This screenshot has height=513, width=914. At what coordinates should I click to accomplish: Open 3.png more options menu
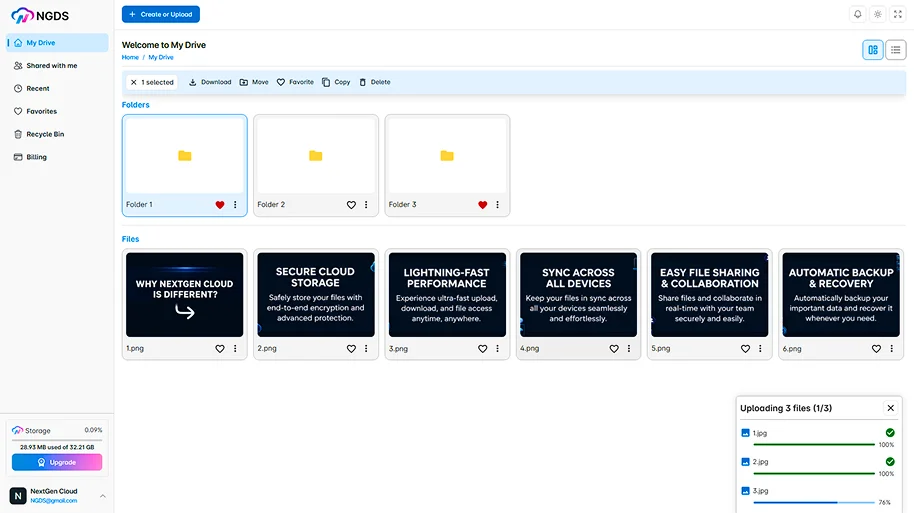point(497,349)
